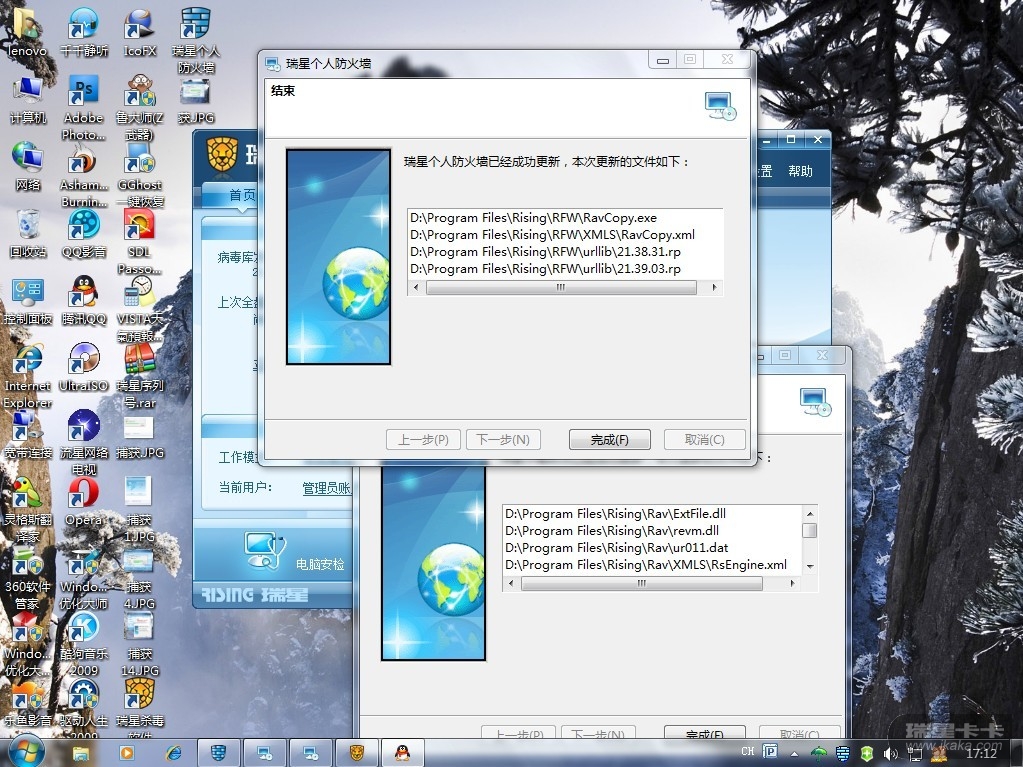Click 管理员账 link in Rising window
This screenshot has height=767, width=1023.
coord(326,488)
